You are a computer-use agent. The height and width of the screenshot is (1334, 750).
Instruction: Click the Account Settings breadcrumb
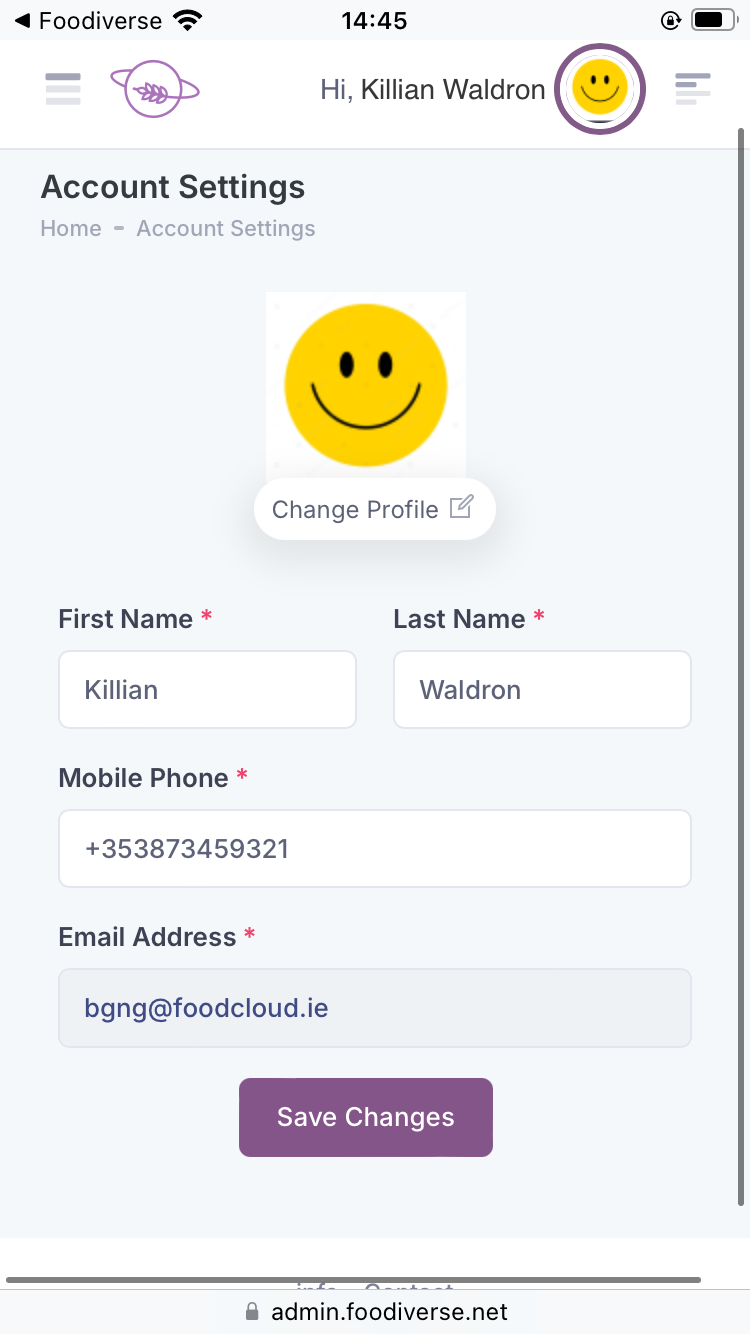coord(226,229)
